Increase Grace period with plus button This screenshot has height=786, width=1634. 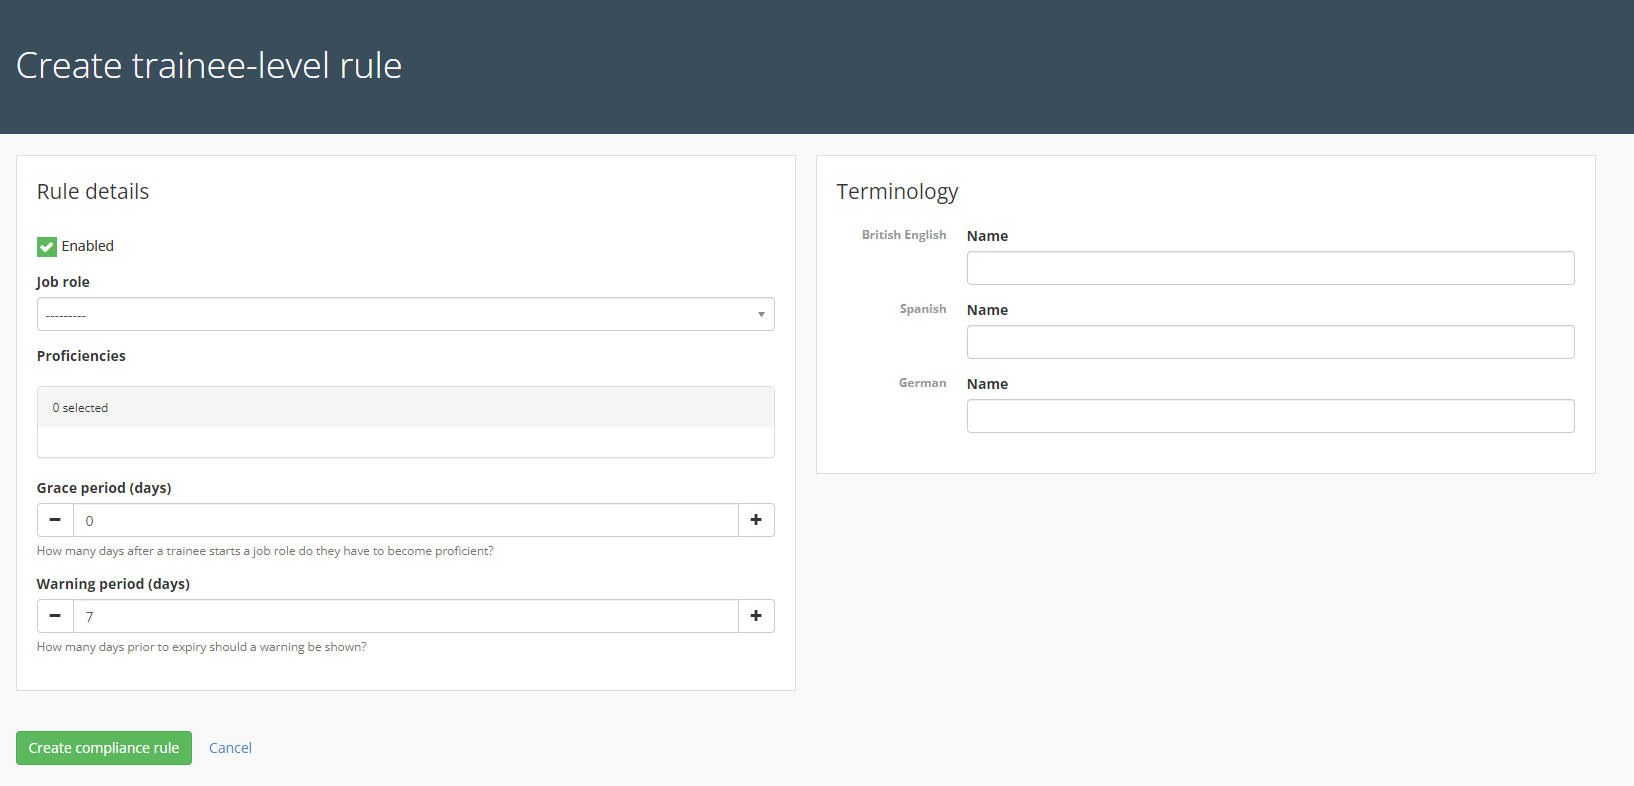(x=756, y=520)
